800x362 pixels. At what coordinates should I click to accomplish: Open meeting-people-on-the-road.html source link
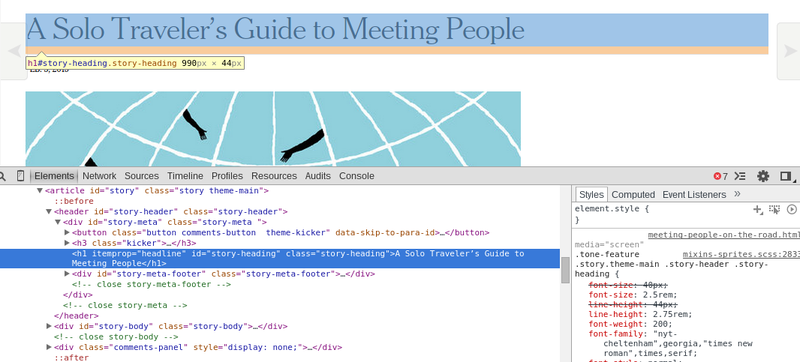[x=723, y=235]
